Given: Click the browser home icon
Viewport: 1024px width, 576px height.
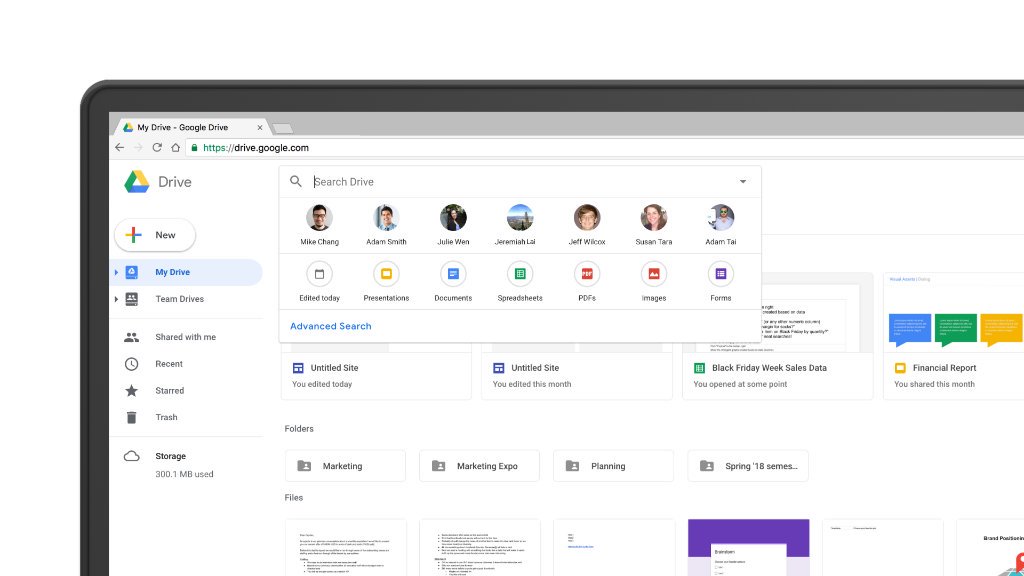Looking at the screenshot, I should [175, 148].
